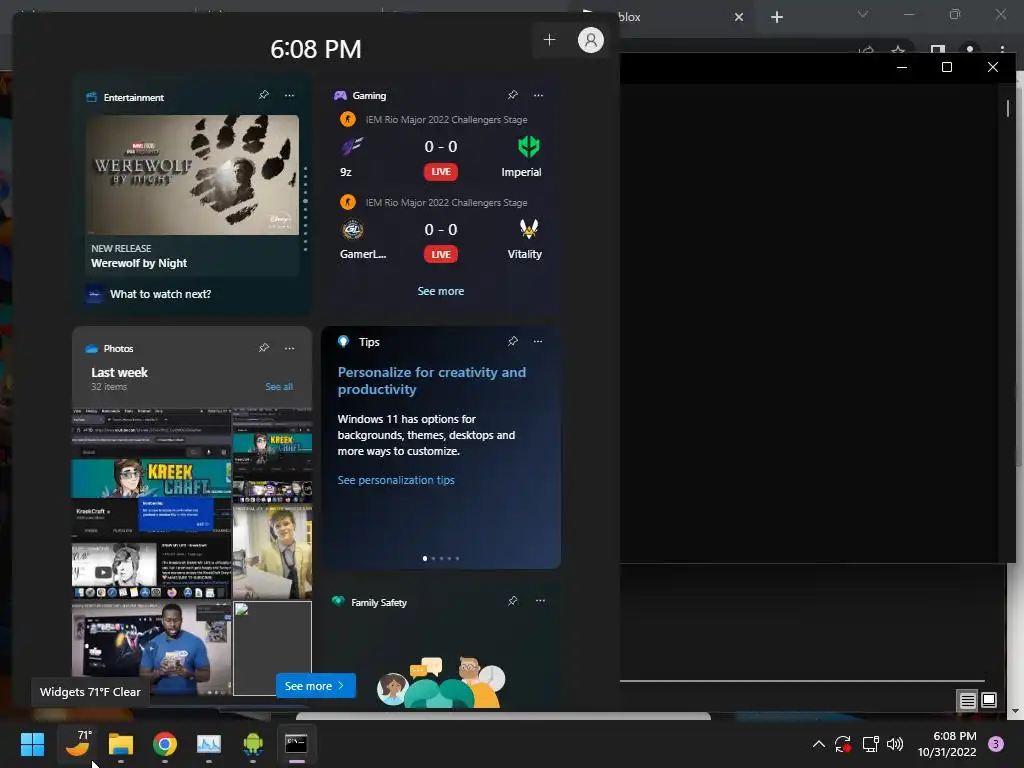
Task: Open photo of man in blue shirt
Action: click(152, 648)
